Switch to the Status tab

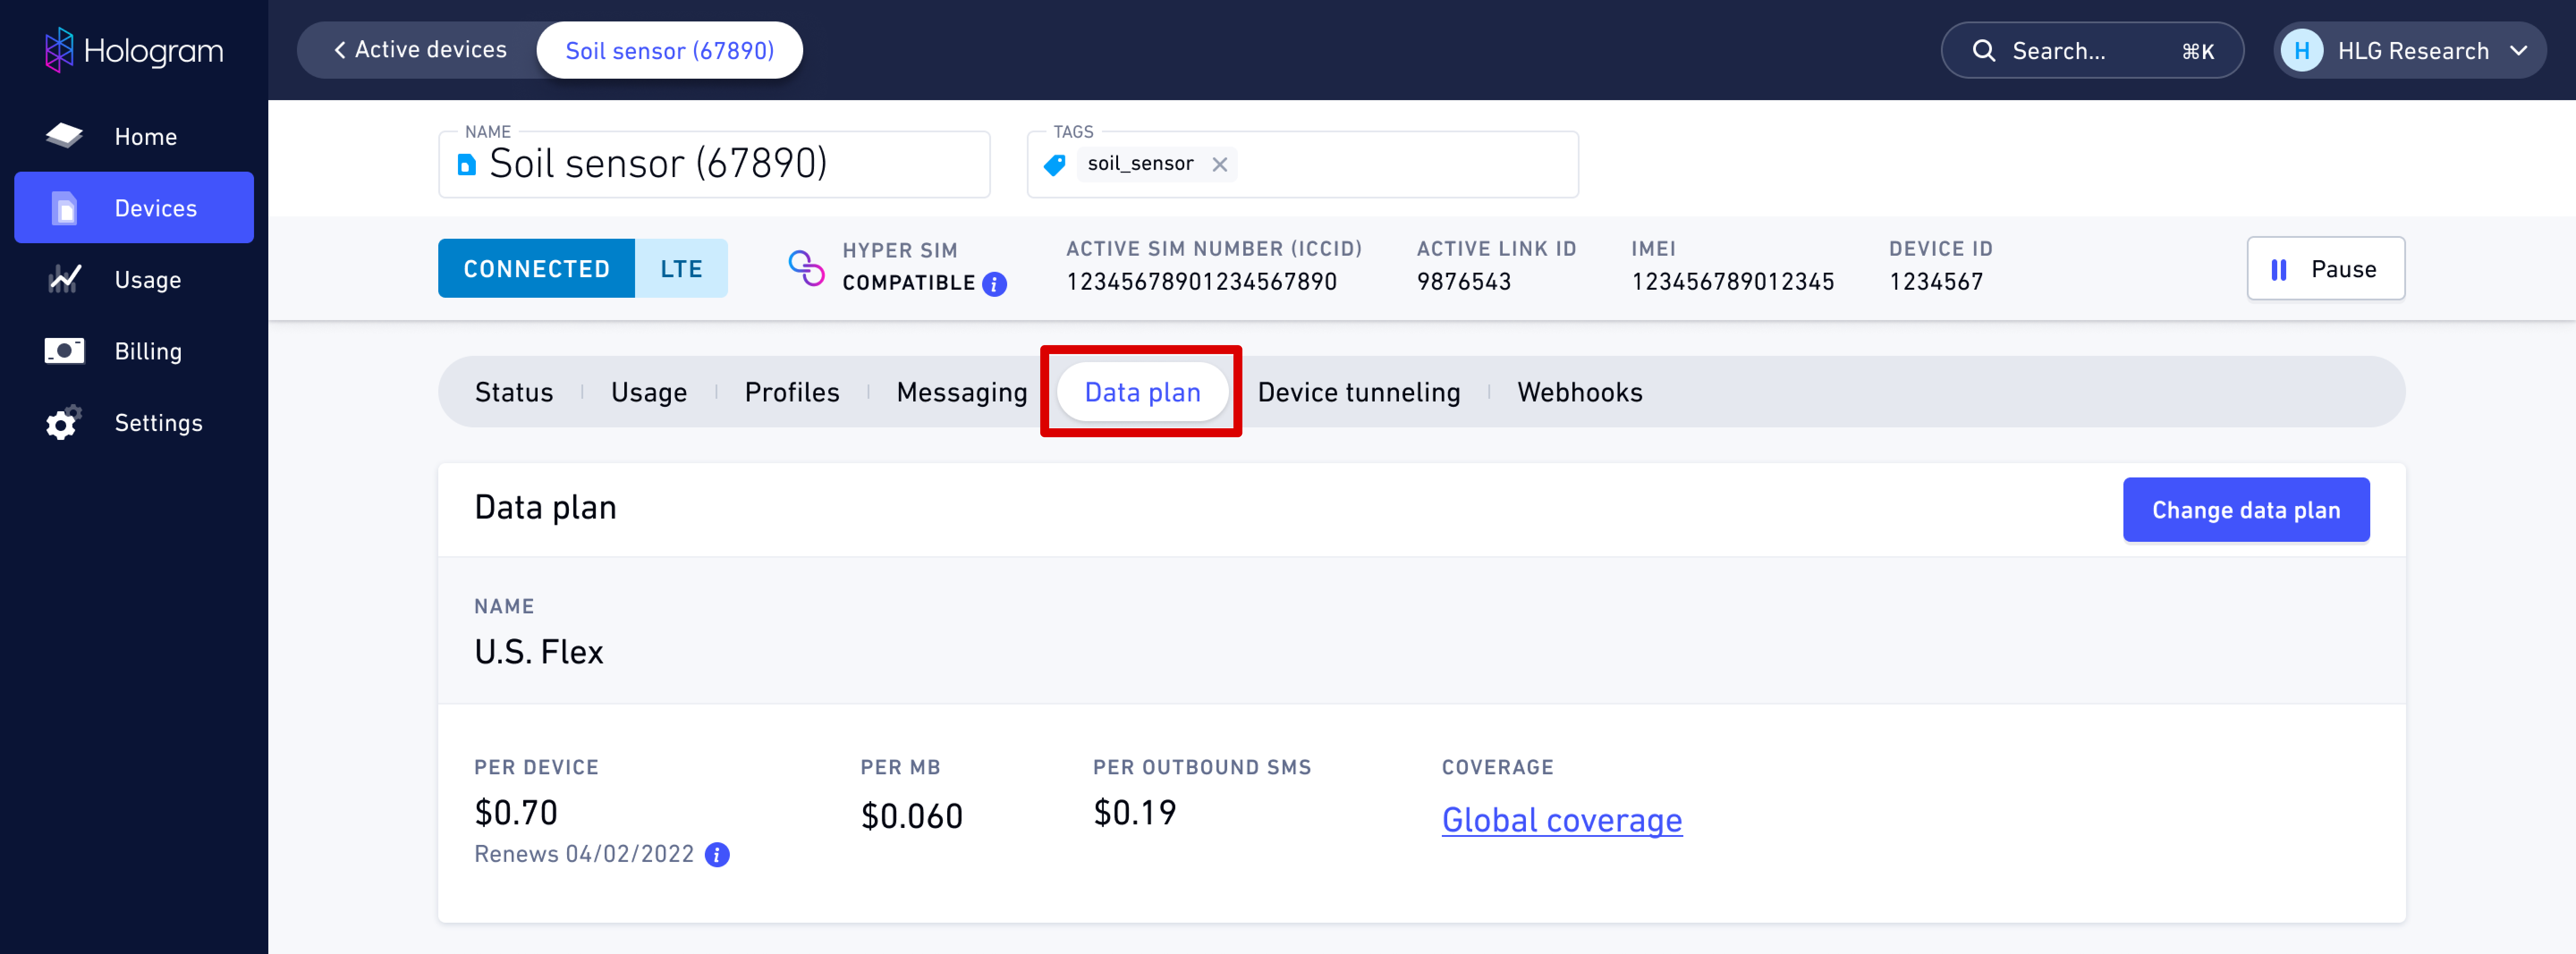(514, 392)
